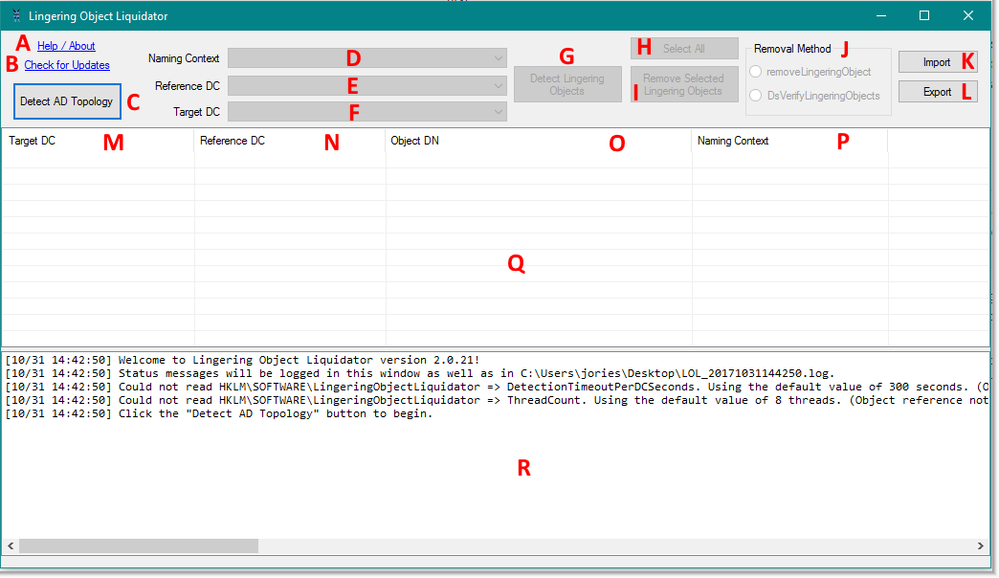Click the Object DN column header
The height and width of the screenshot is (578, 999).
click(539, 141)
